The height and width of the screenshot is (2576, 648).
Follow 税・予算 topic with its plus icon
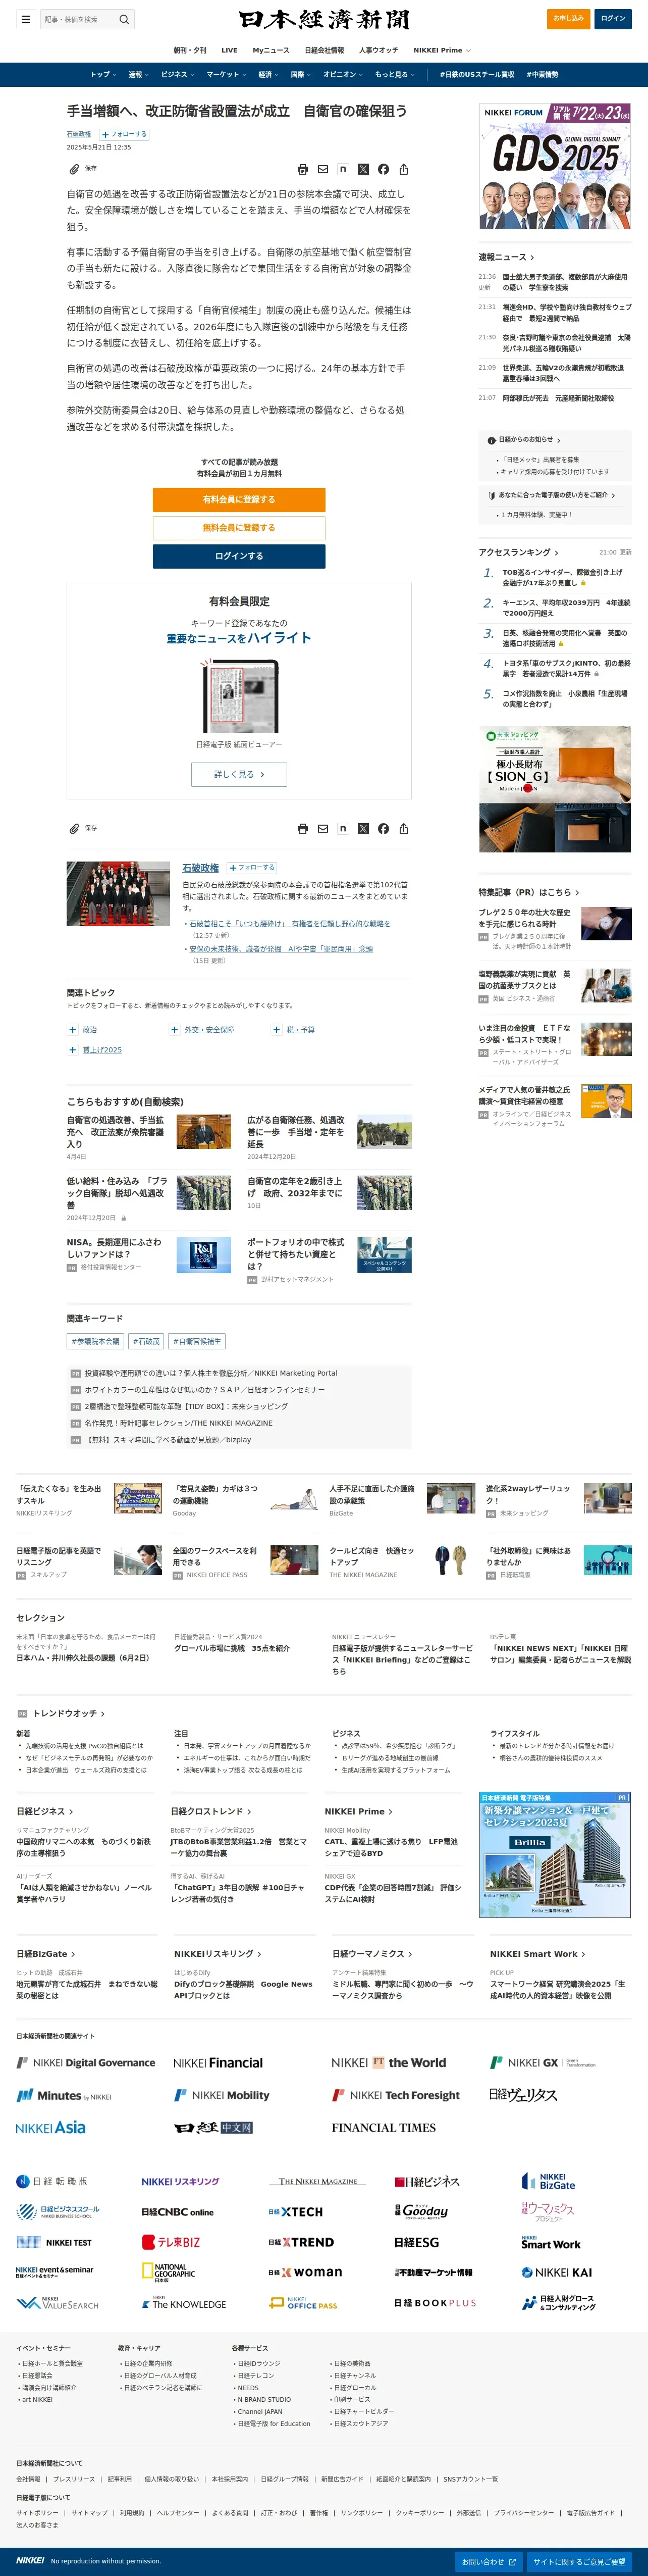click(277, 1029)
